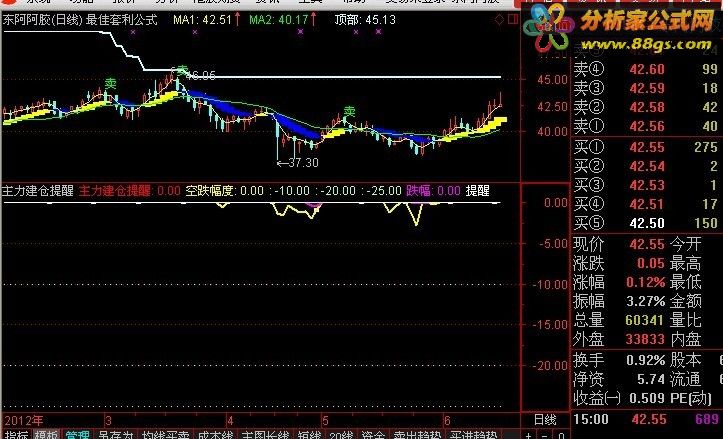
Task: Click the 37.30 low price annotation
Action: pyautogui.click(x=298, y=163)
